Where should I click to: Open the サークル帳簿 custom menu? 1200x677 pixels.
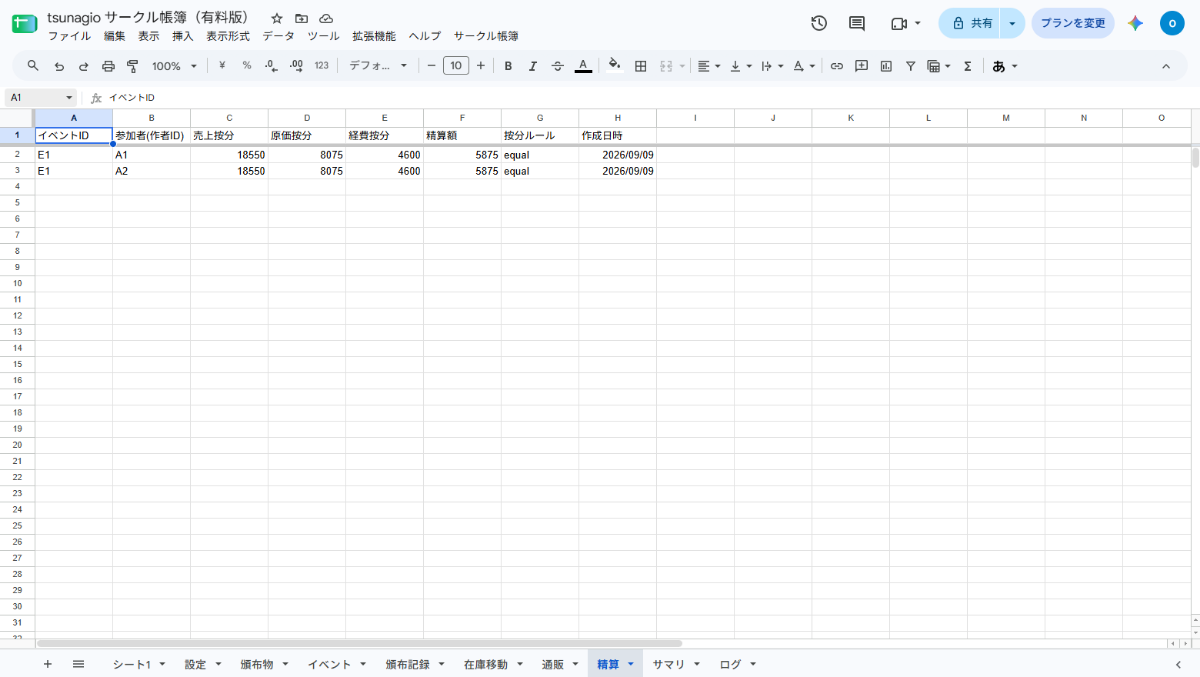pyautogui.click(x=486, y=36)
